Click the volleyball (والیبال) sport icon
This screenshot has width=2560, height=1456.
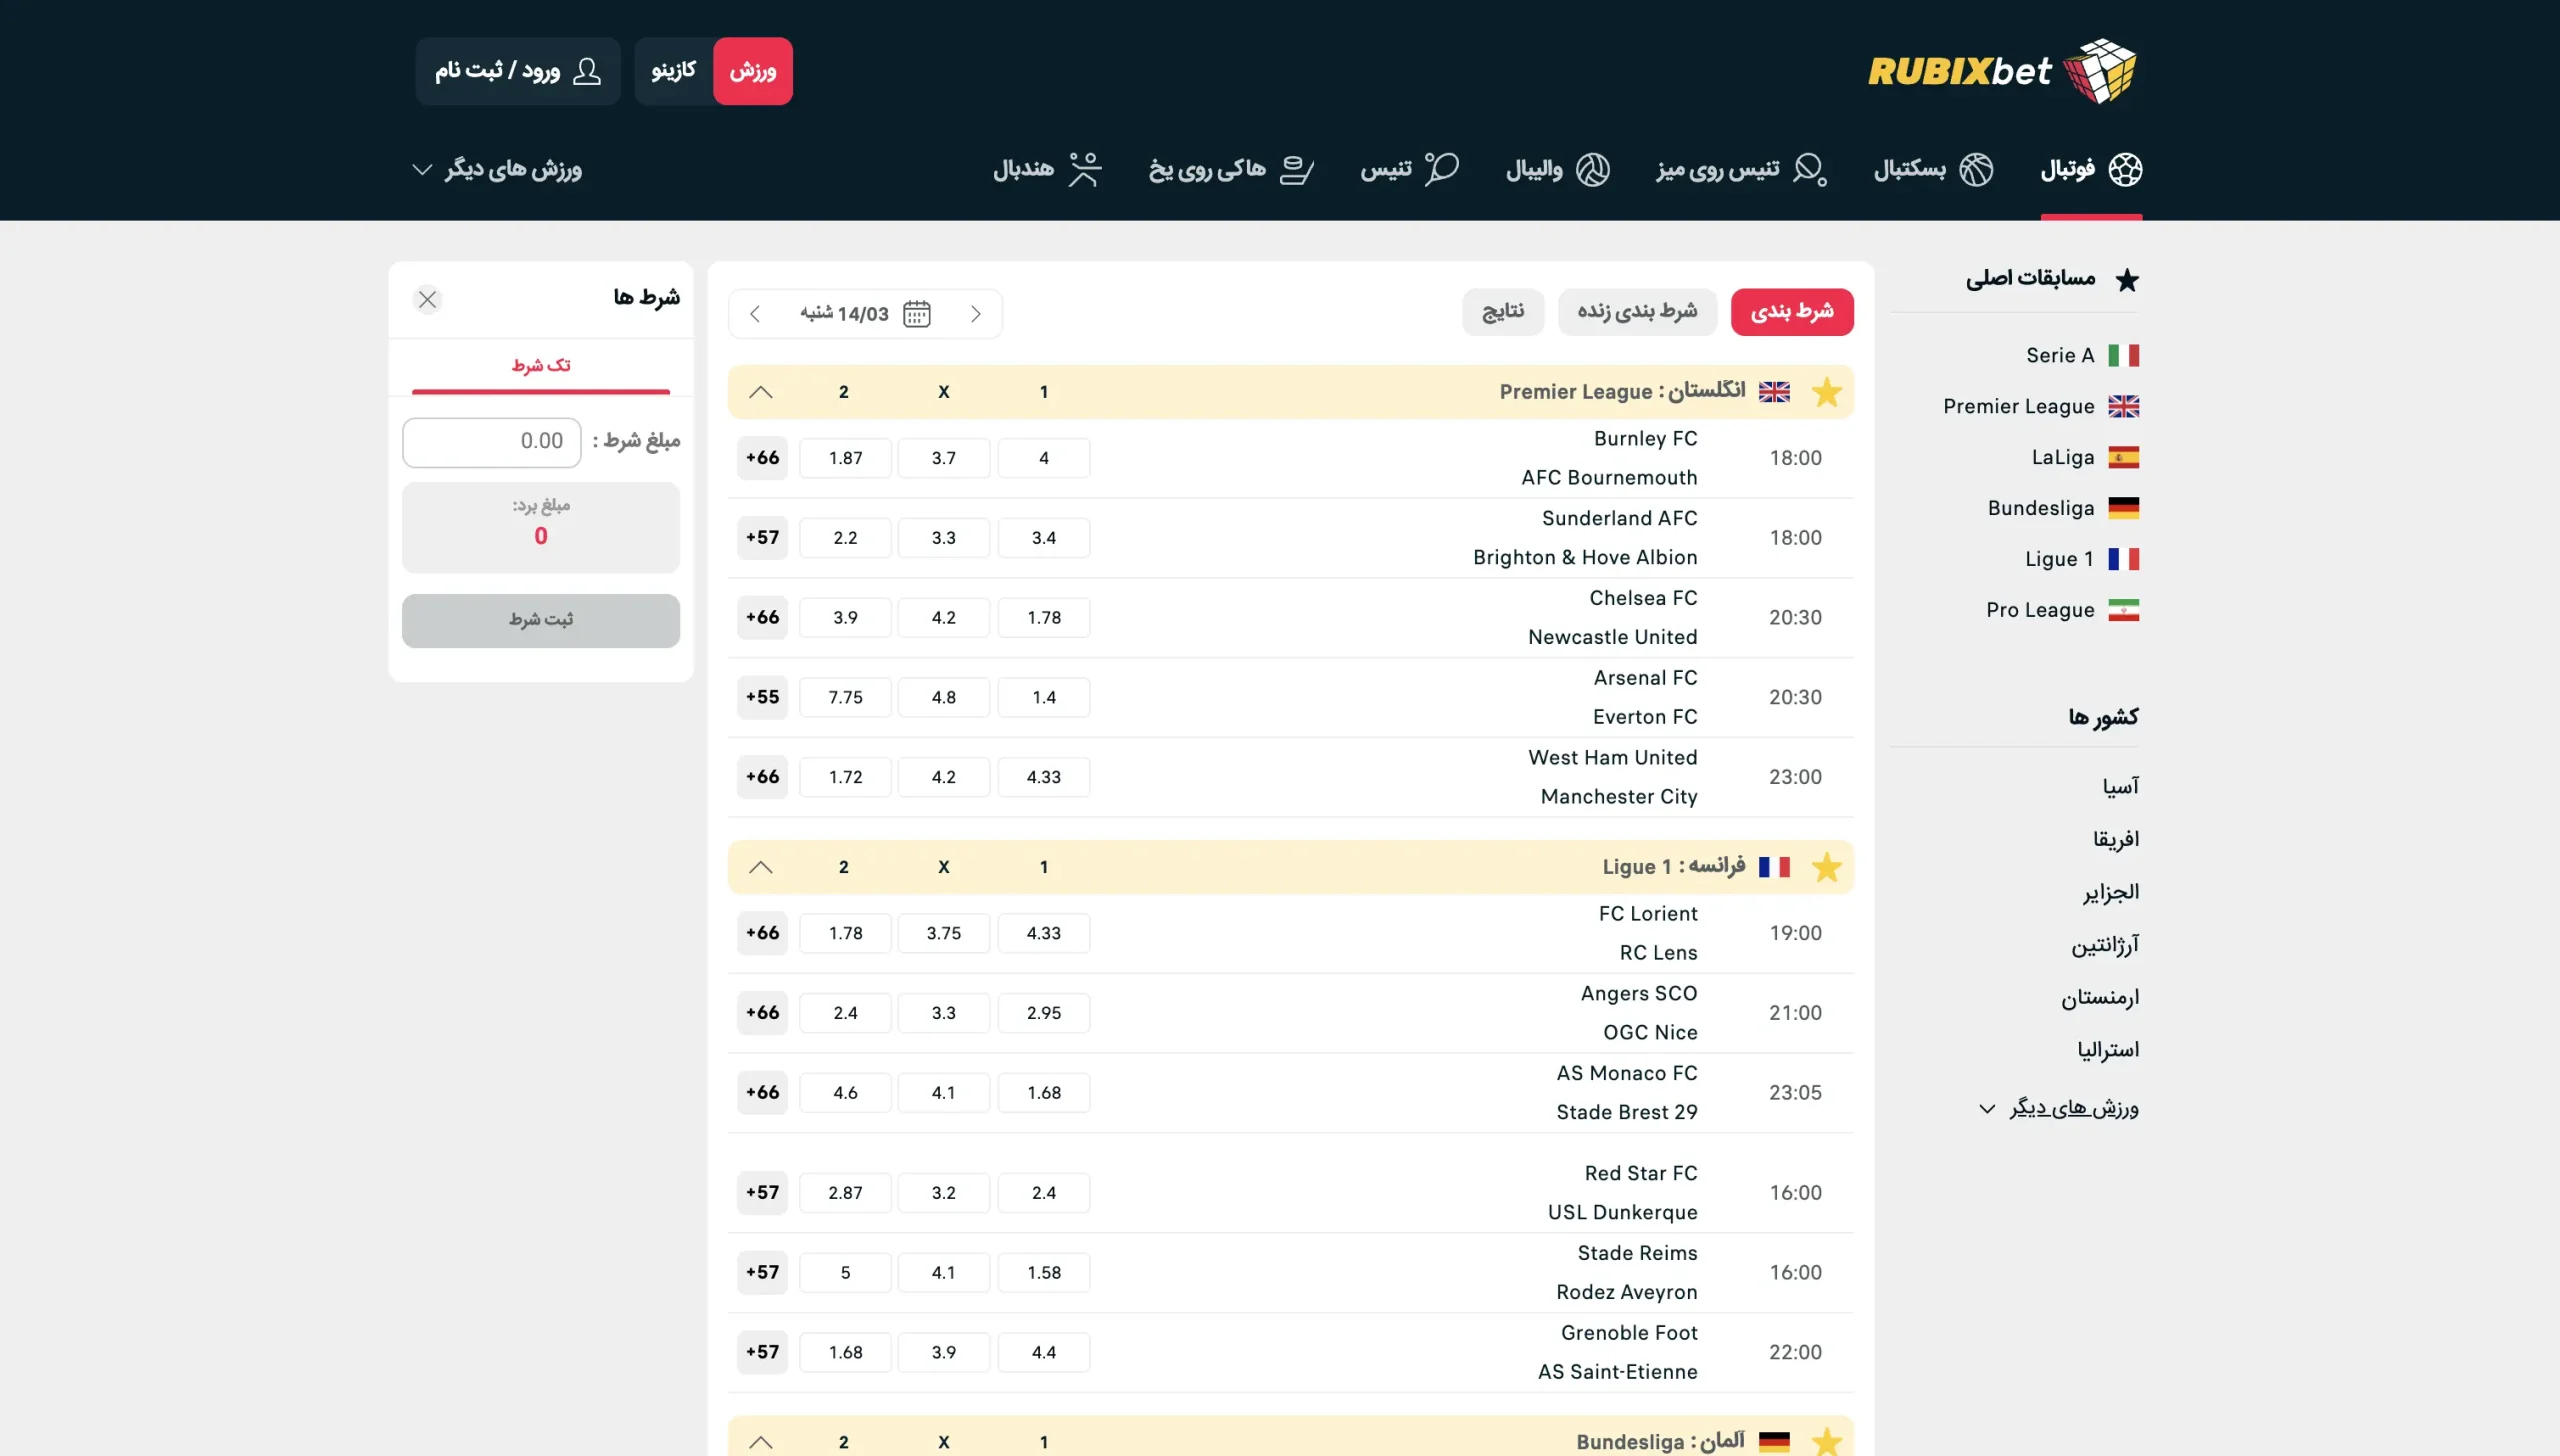tap(1593, 170)
